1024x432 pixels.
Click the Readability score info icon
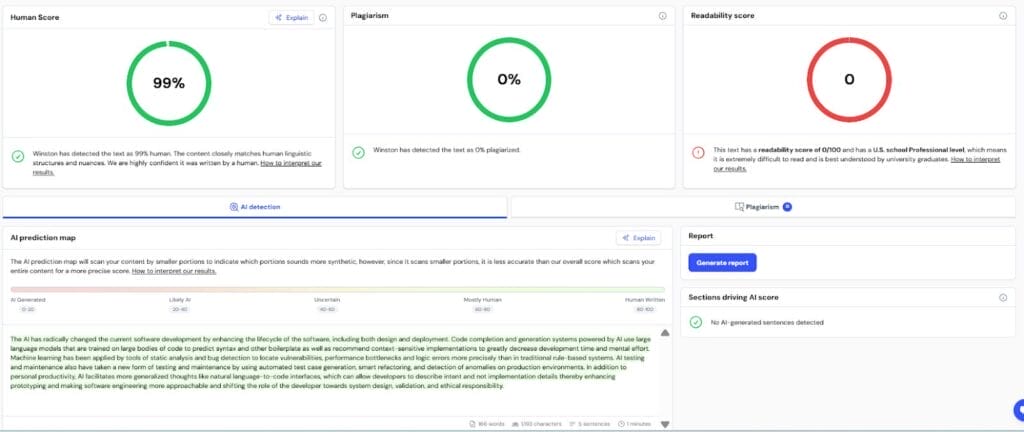click(1003, 16)
